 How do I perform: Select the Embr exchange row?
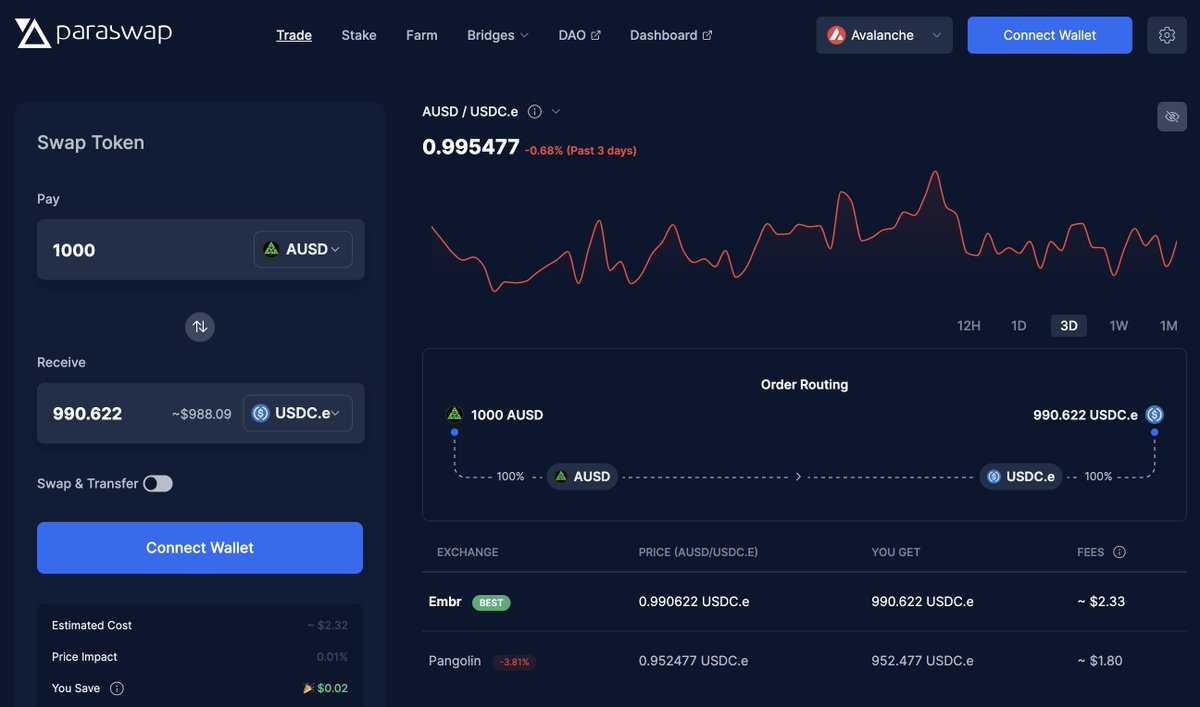pos(804,602)
